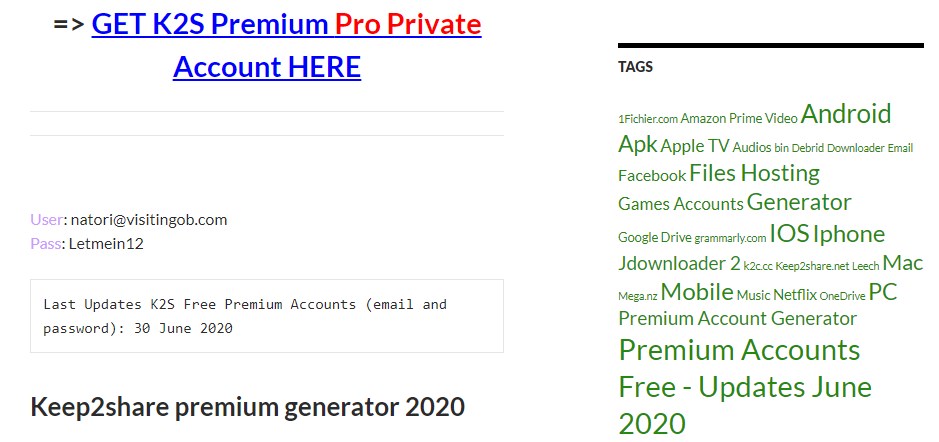Open the IOS tag link
The image size is (939, 442).
pos(789,233)
